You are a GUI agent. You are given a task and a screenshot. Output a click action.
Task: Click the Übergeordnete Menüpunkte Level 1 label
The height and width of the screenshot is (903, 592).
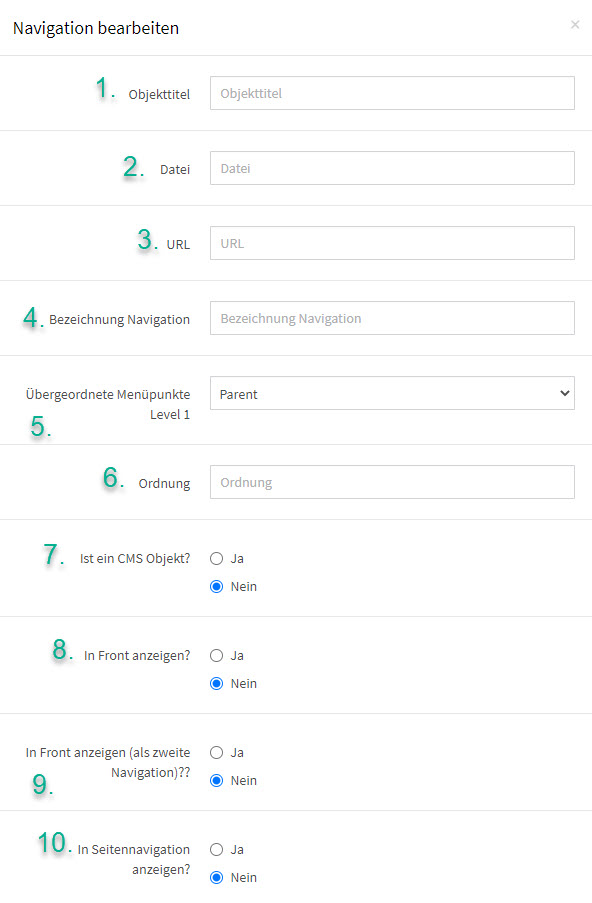click(108, 404)
